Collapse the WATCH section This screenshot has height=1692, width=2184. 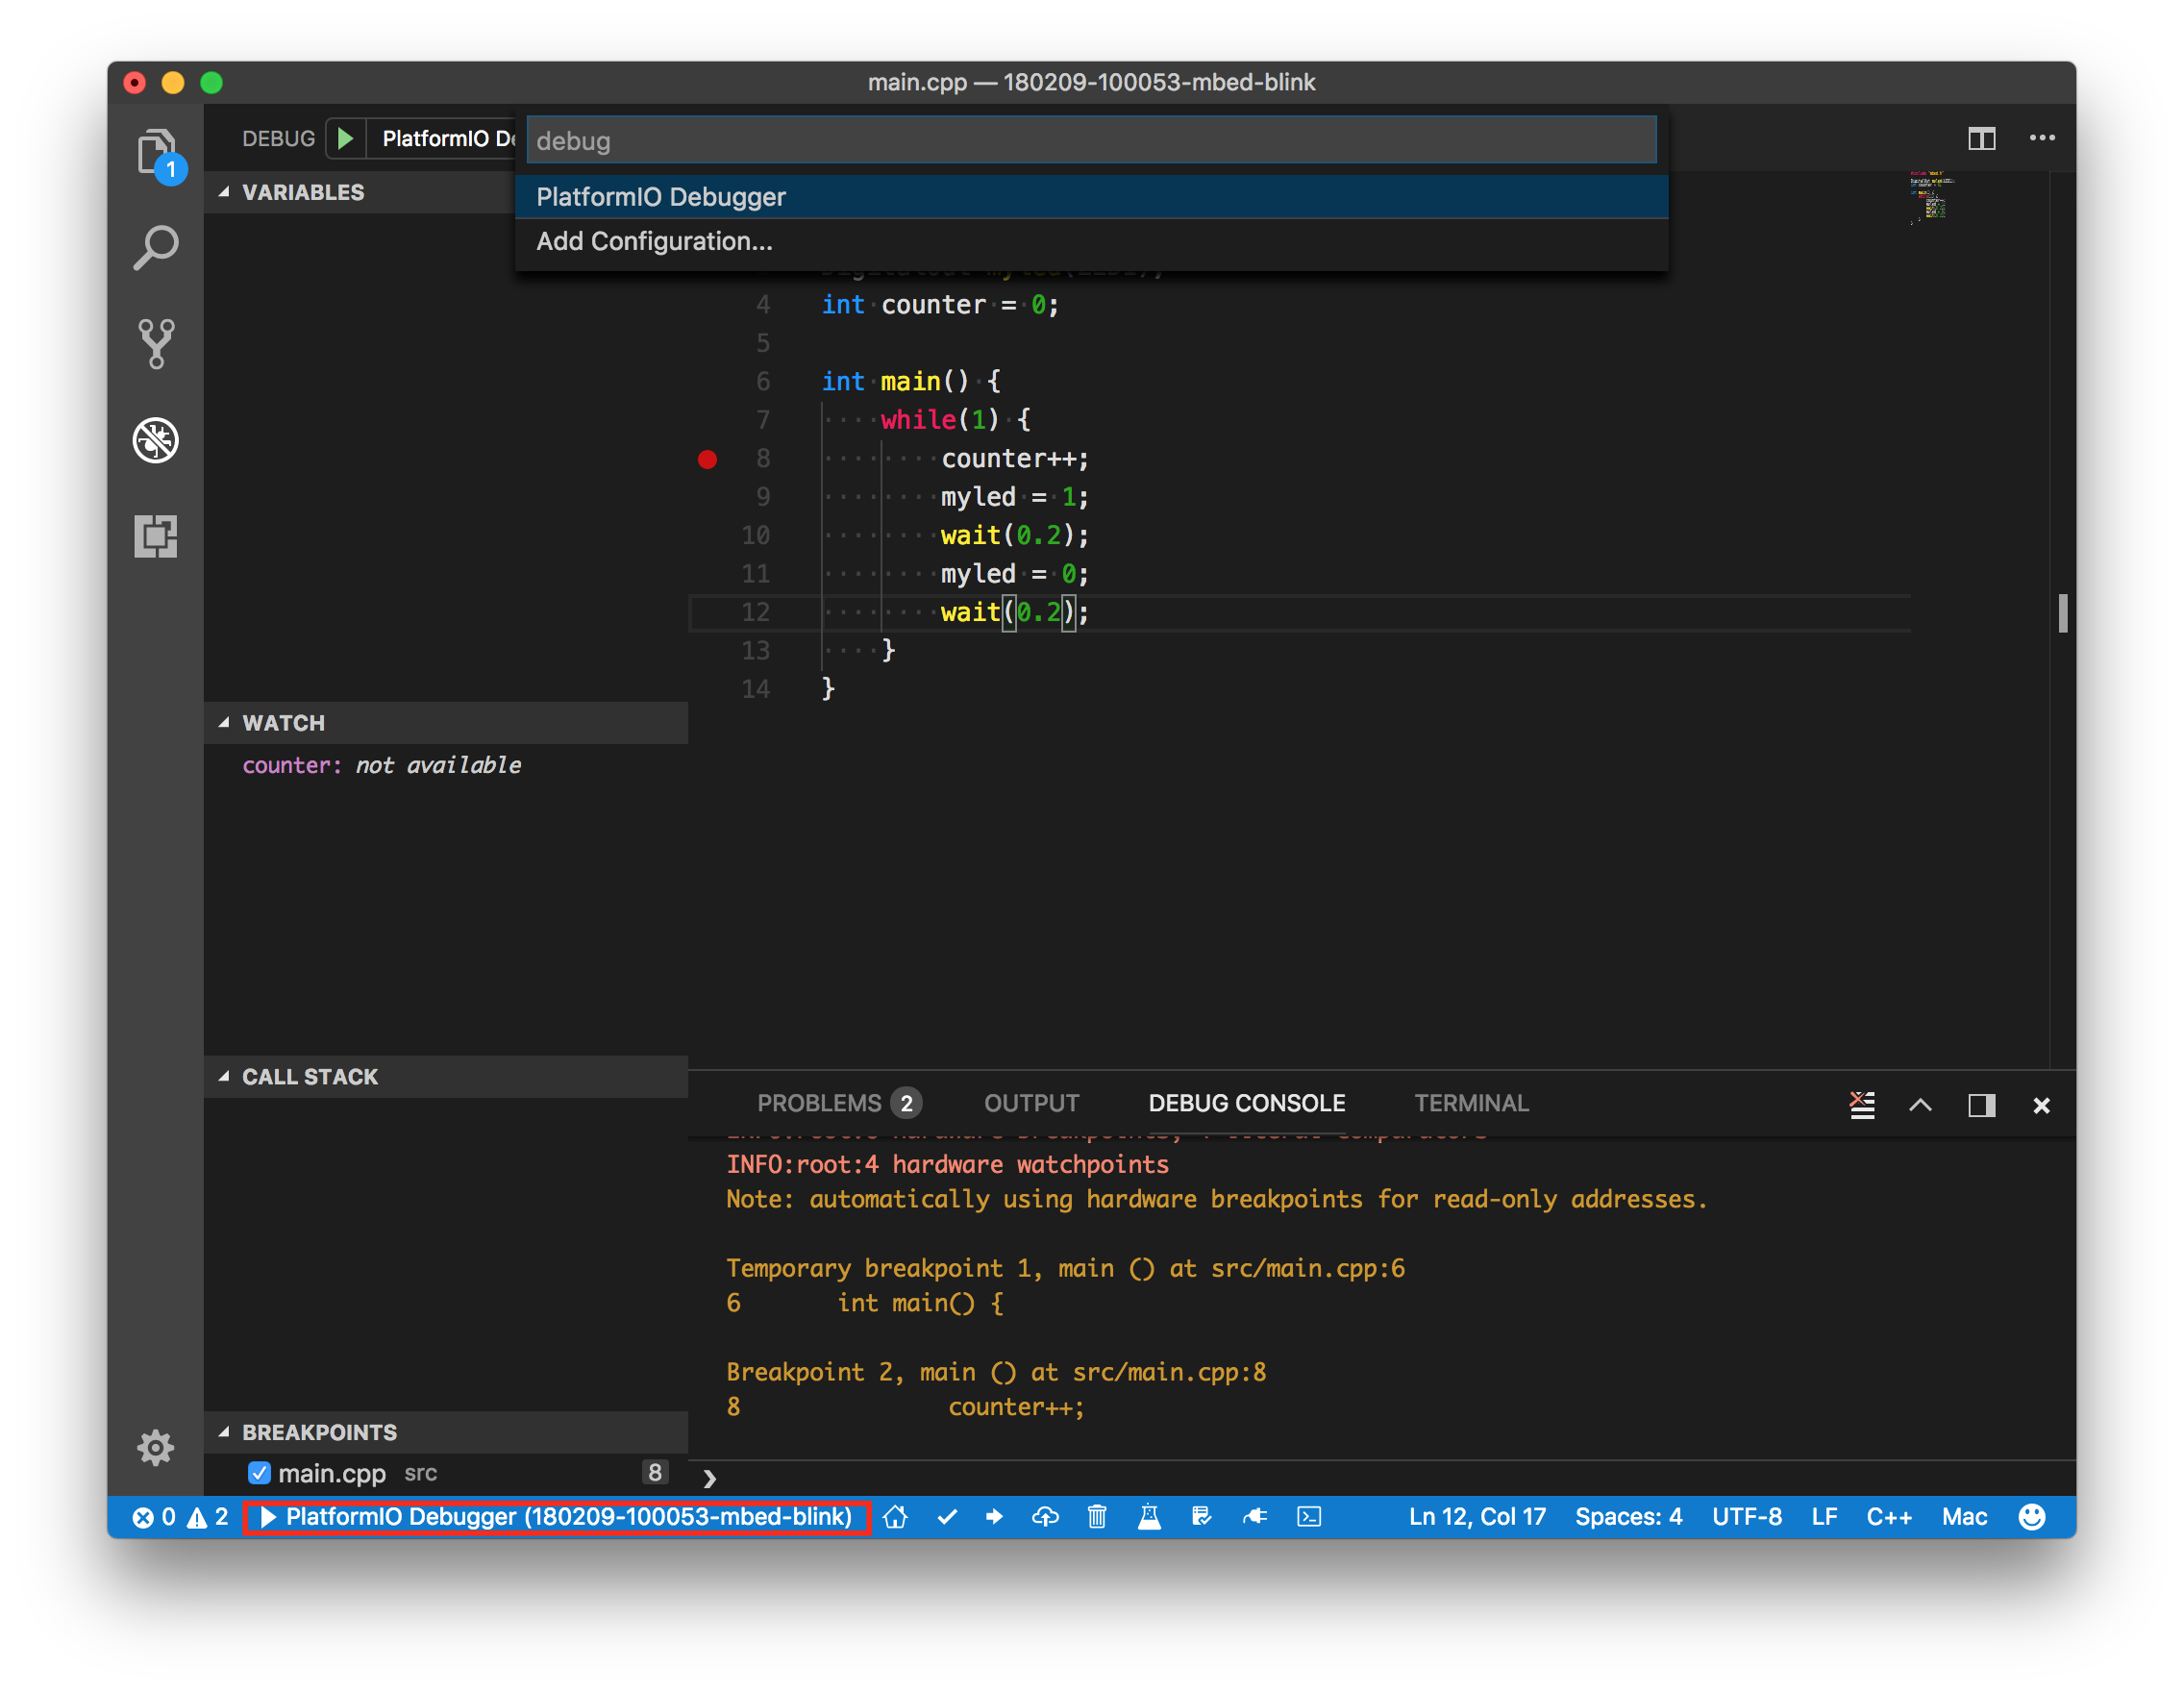pos(225,722)
